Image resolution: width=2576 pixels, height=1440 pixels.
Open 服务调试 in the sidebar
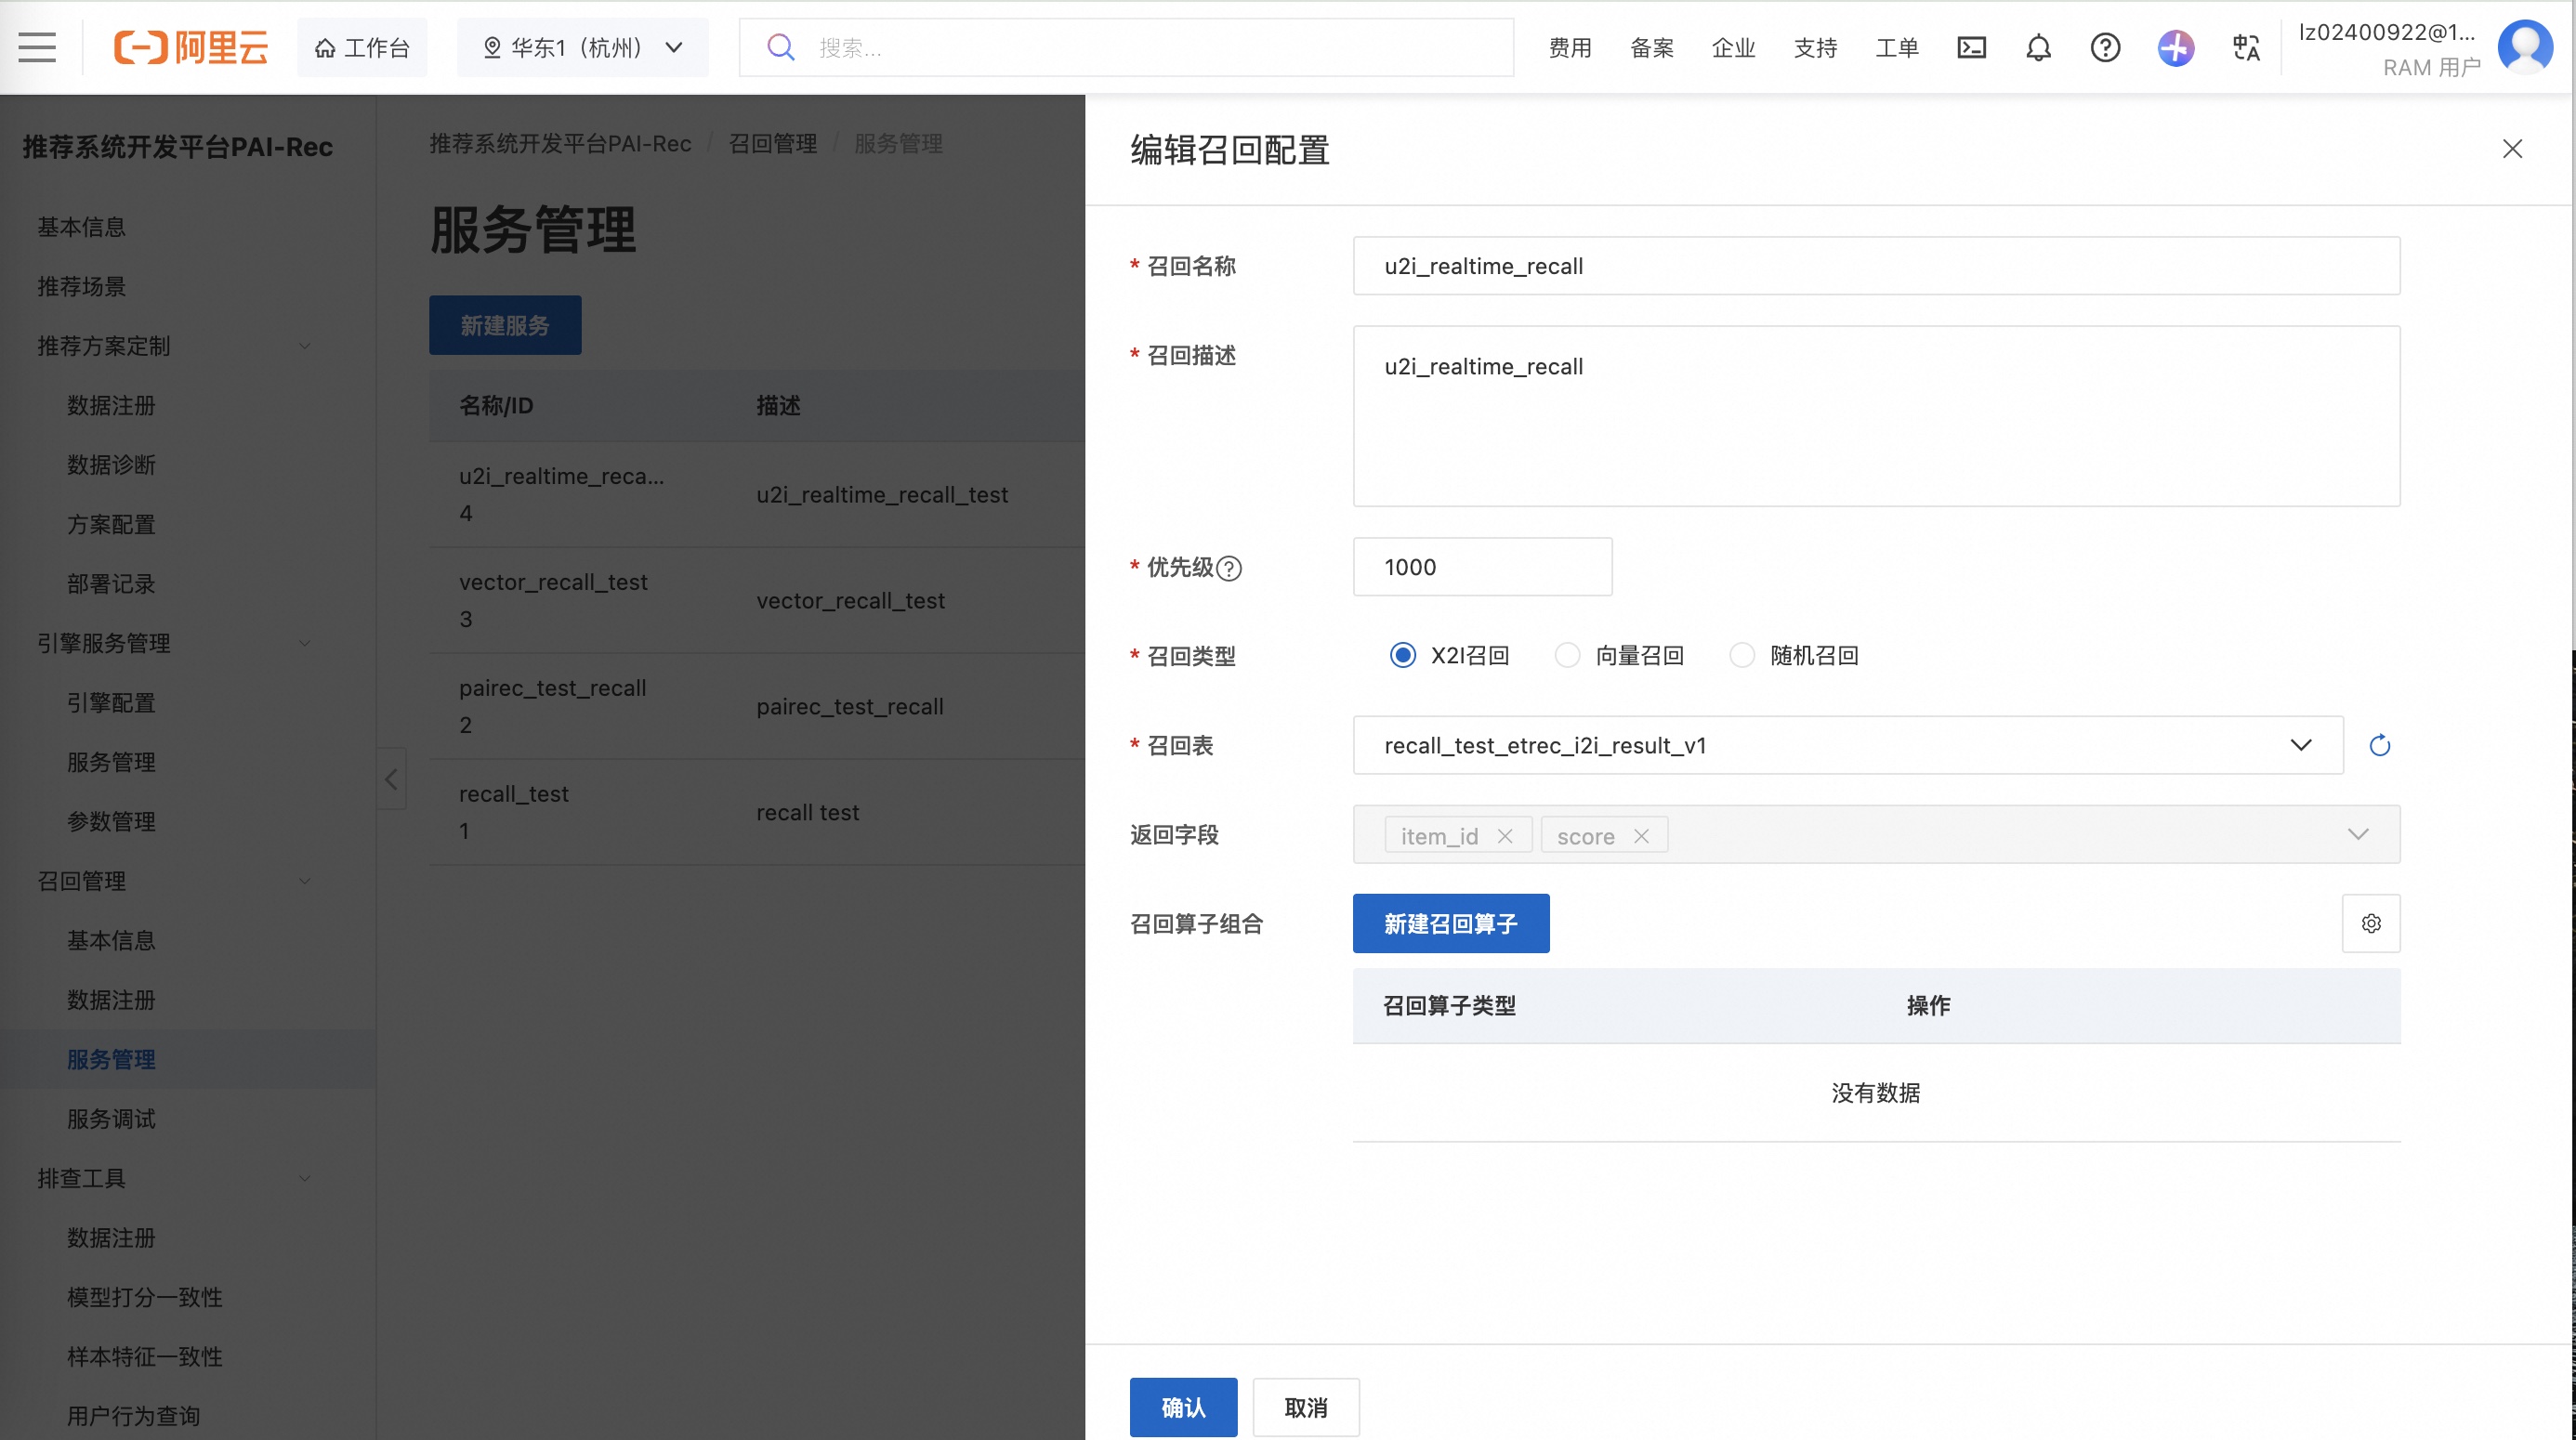pos(111,1119)
